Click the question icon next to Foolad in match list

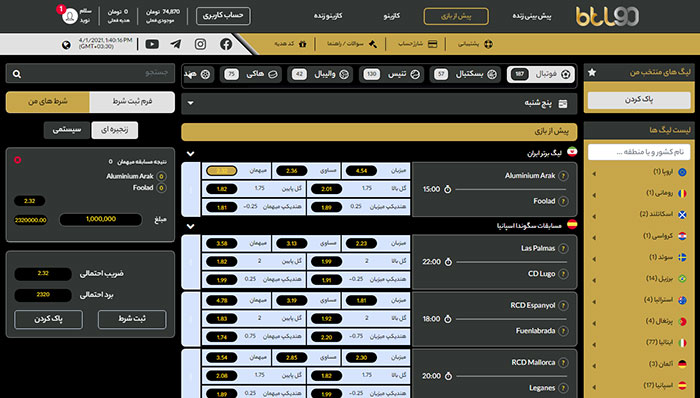563,201
